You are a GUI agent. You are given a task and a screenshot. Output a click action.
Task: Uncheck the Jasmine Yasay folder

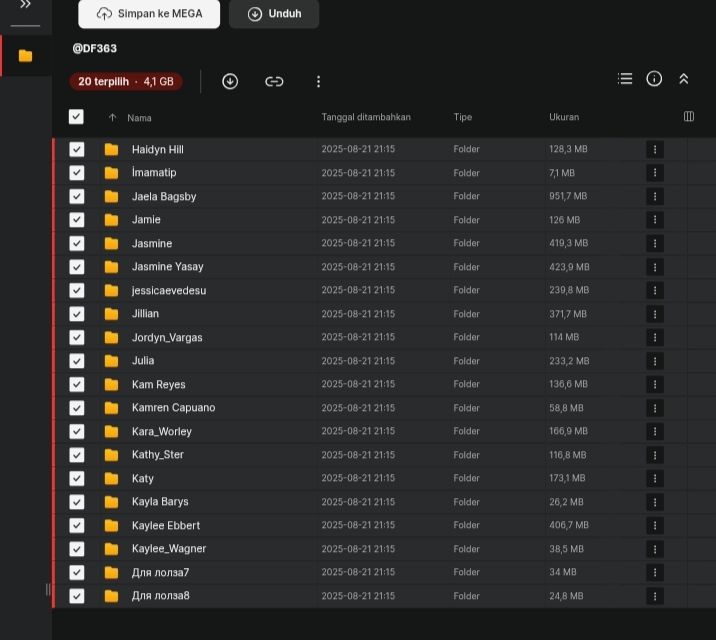pos(77,267)
